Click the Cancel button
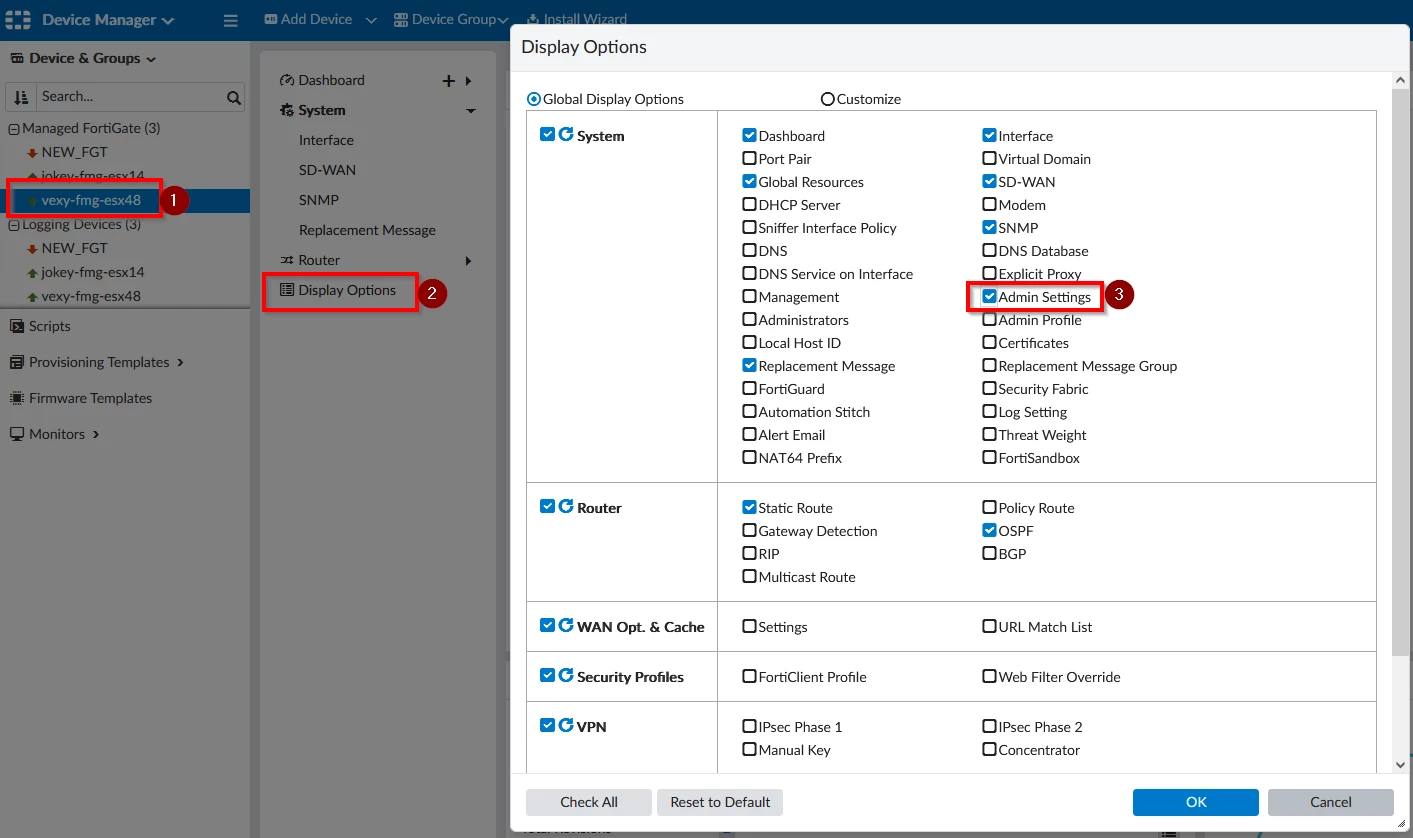Viewport: 1413px width, 838px height. [x=1331, y=802]
